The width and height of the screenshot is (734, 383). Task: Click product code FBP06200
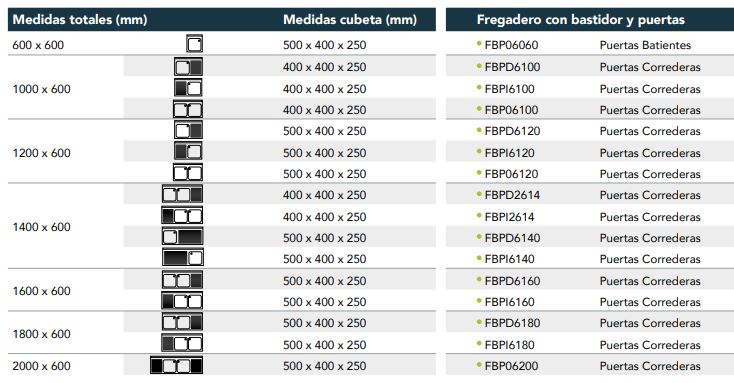coord(511,366)
